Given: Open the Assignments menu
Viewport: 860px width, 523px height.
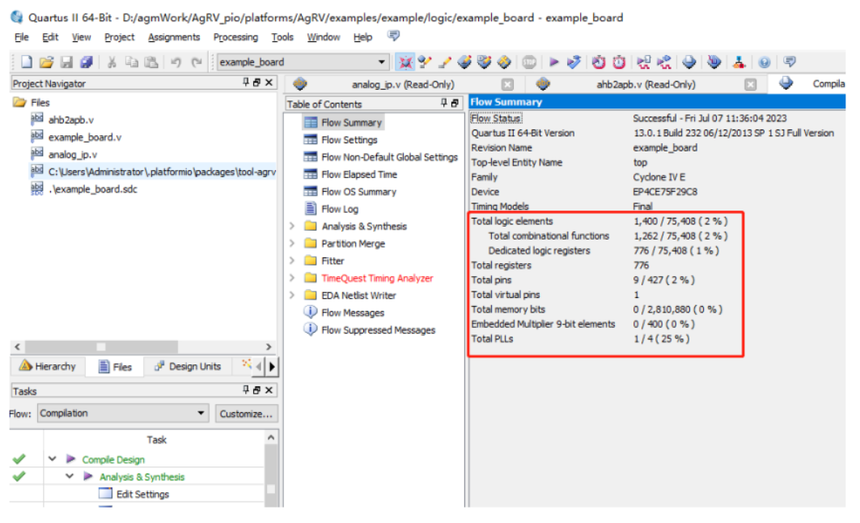Looking at the screenshot, I should point(174,37).
